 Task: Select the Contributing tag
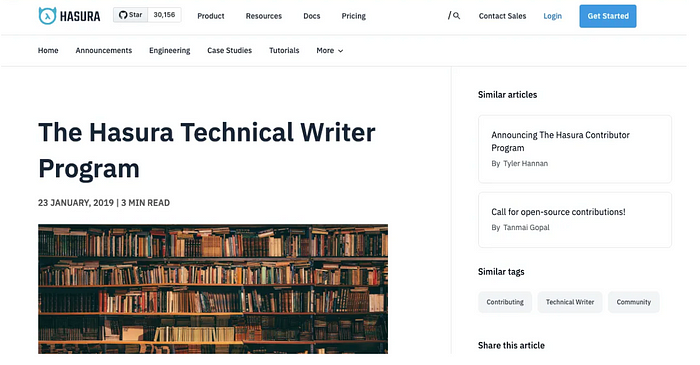(x=505, y=302)
